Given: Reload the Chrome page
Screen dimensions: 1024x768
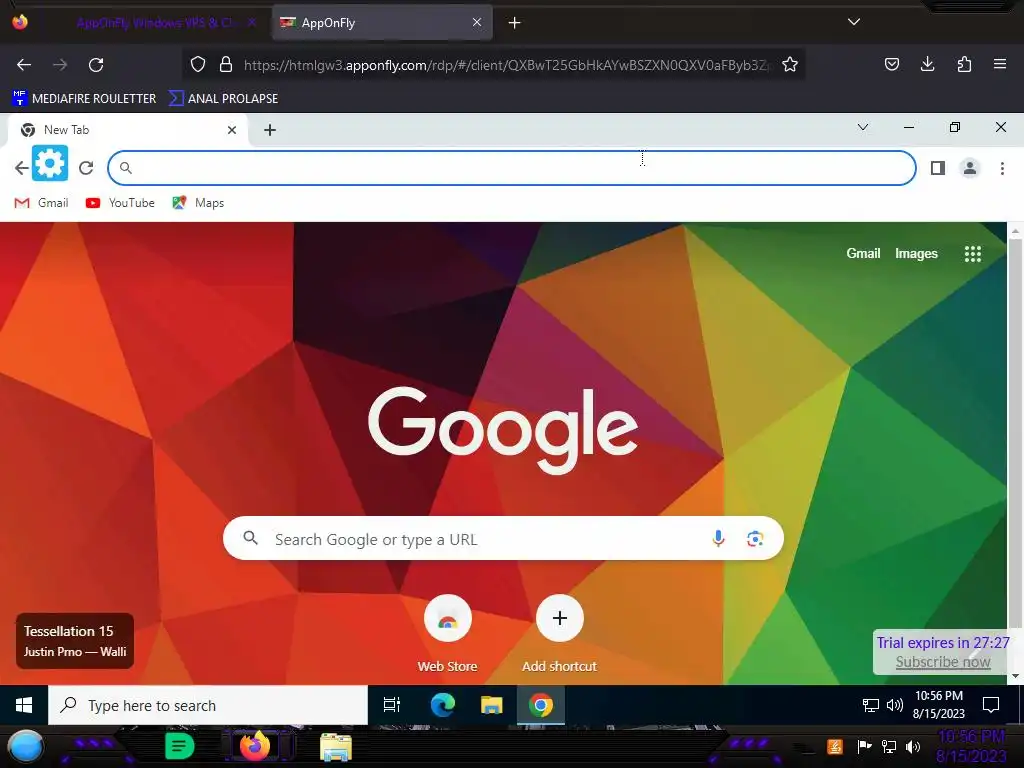Looking at the screenshot, I should [x=86, y=168].
